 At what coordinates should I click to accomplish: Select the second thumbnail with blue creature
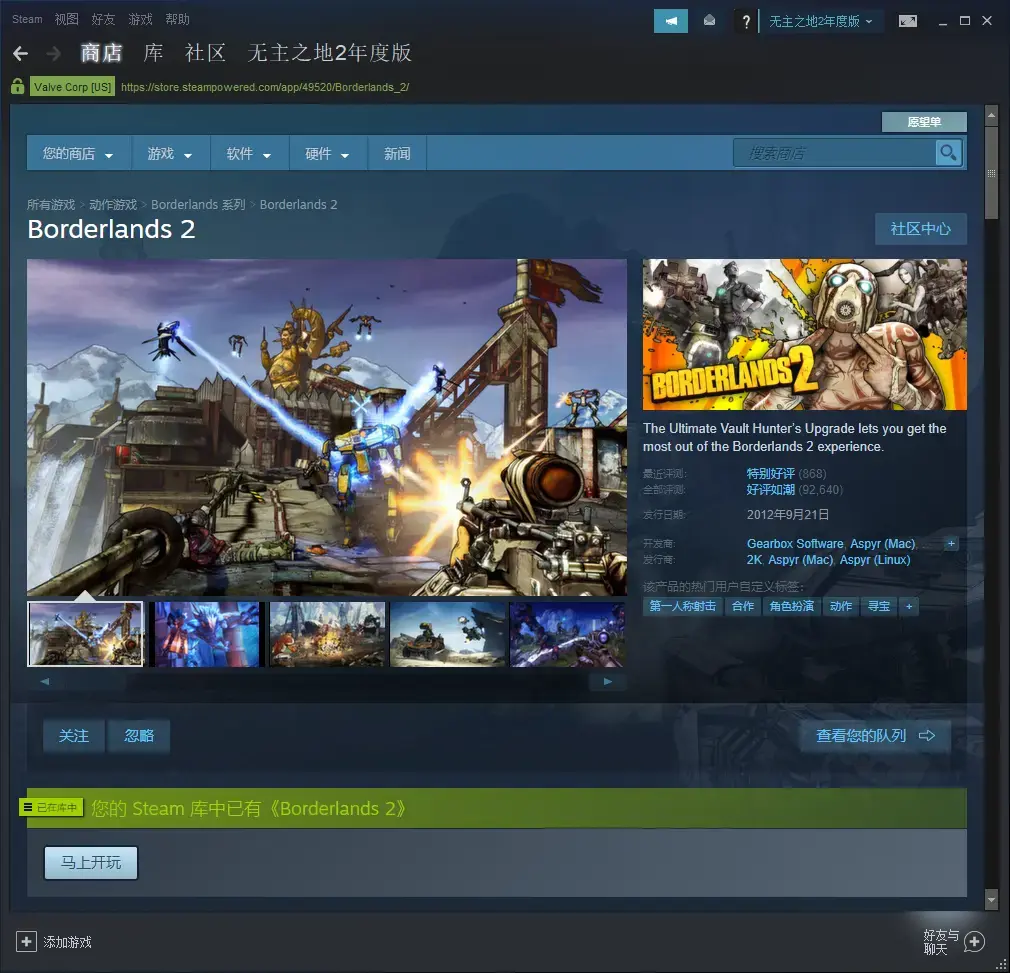pyautogui.click(x=206, y=634)
